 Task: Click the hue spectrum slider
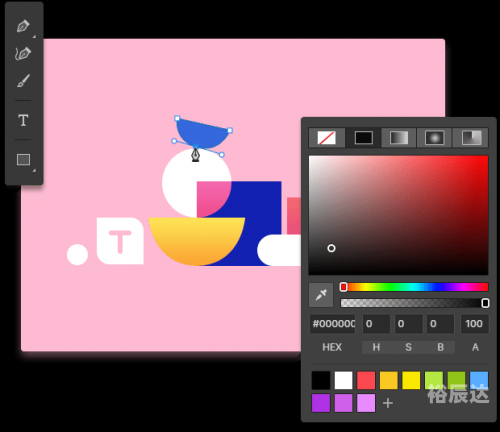(x=414, y=287)
